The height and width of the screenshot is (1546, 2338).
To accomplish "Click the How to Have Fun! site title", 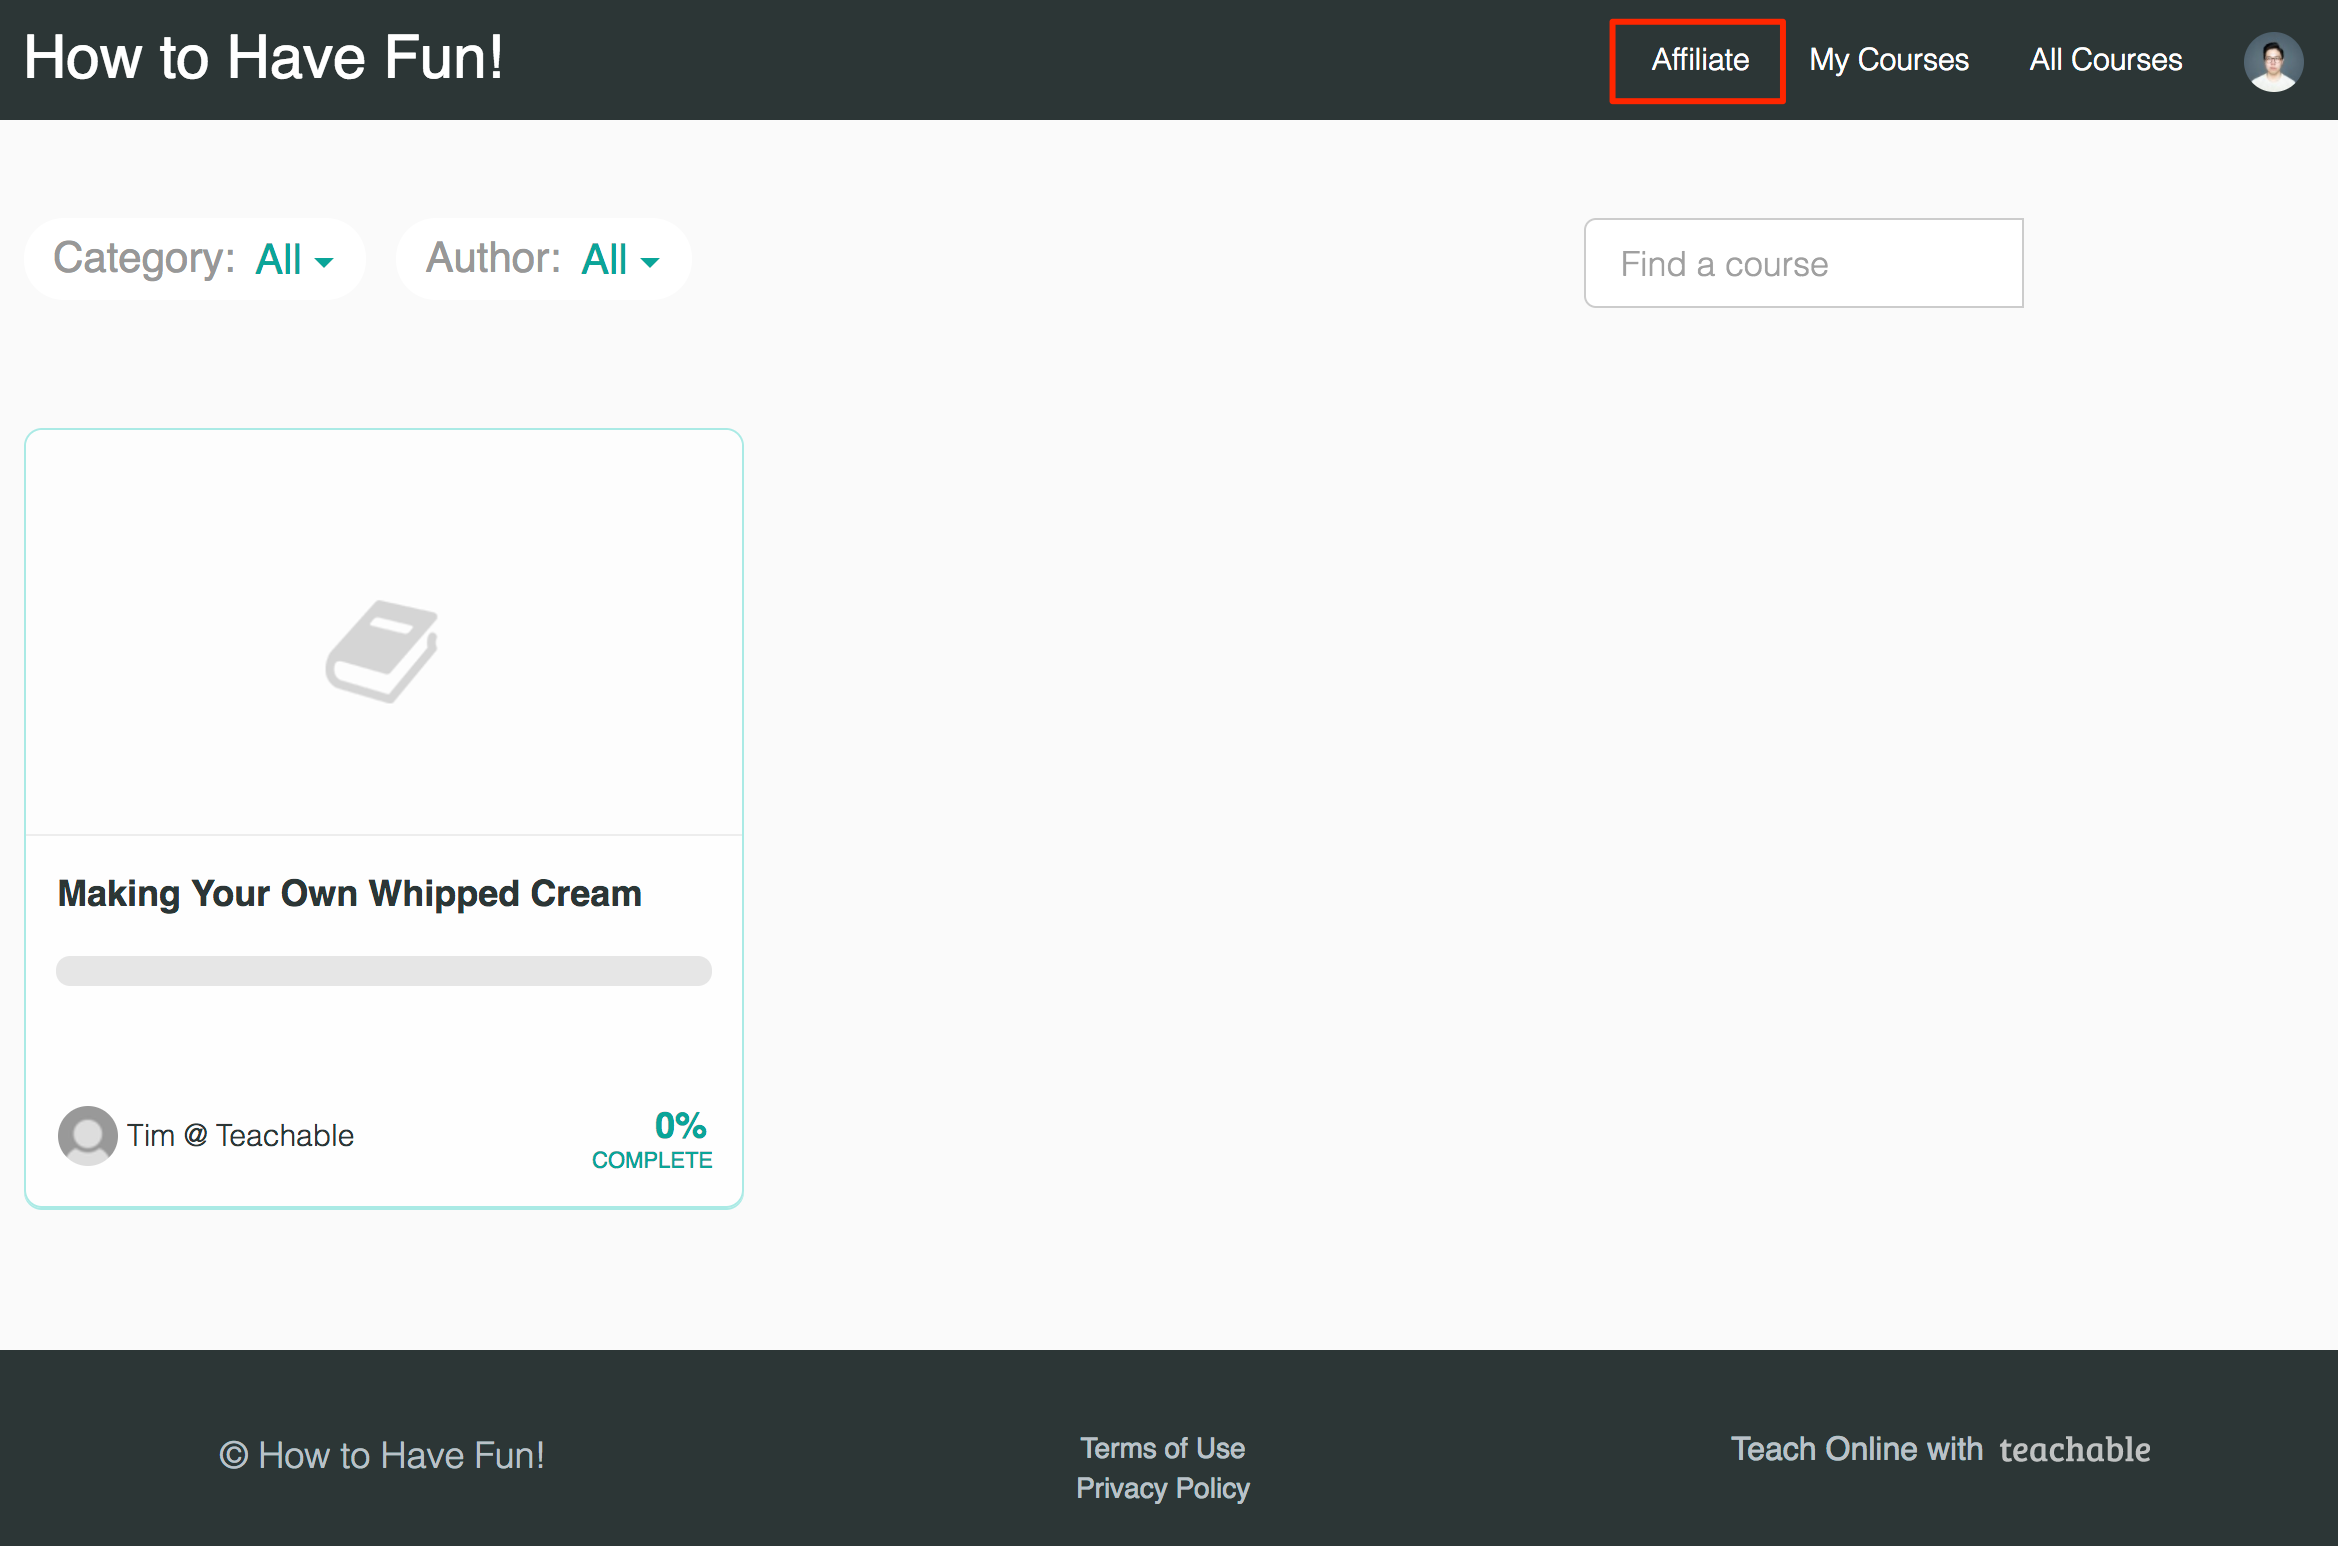I will (x=263, y=58).
